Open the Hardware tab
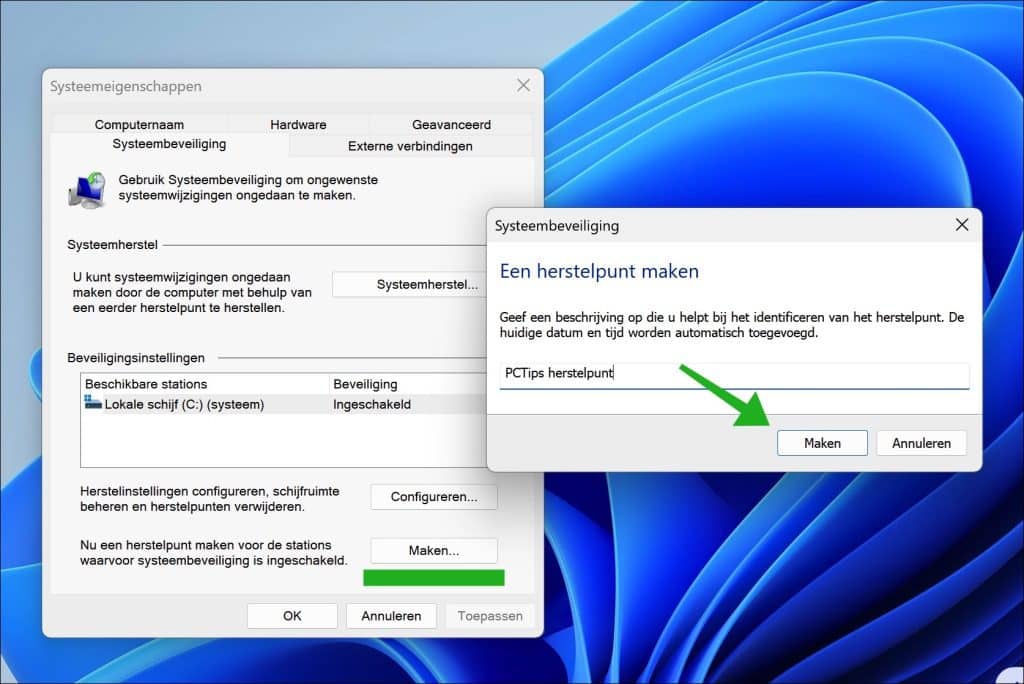The width and height of the screenshot is (1024, 684). 298,125
